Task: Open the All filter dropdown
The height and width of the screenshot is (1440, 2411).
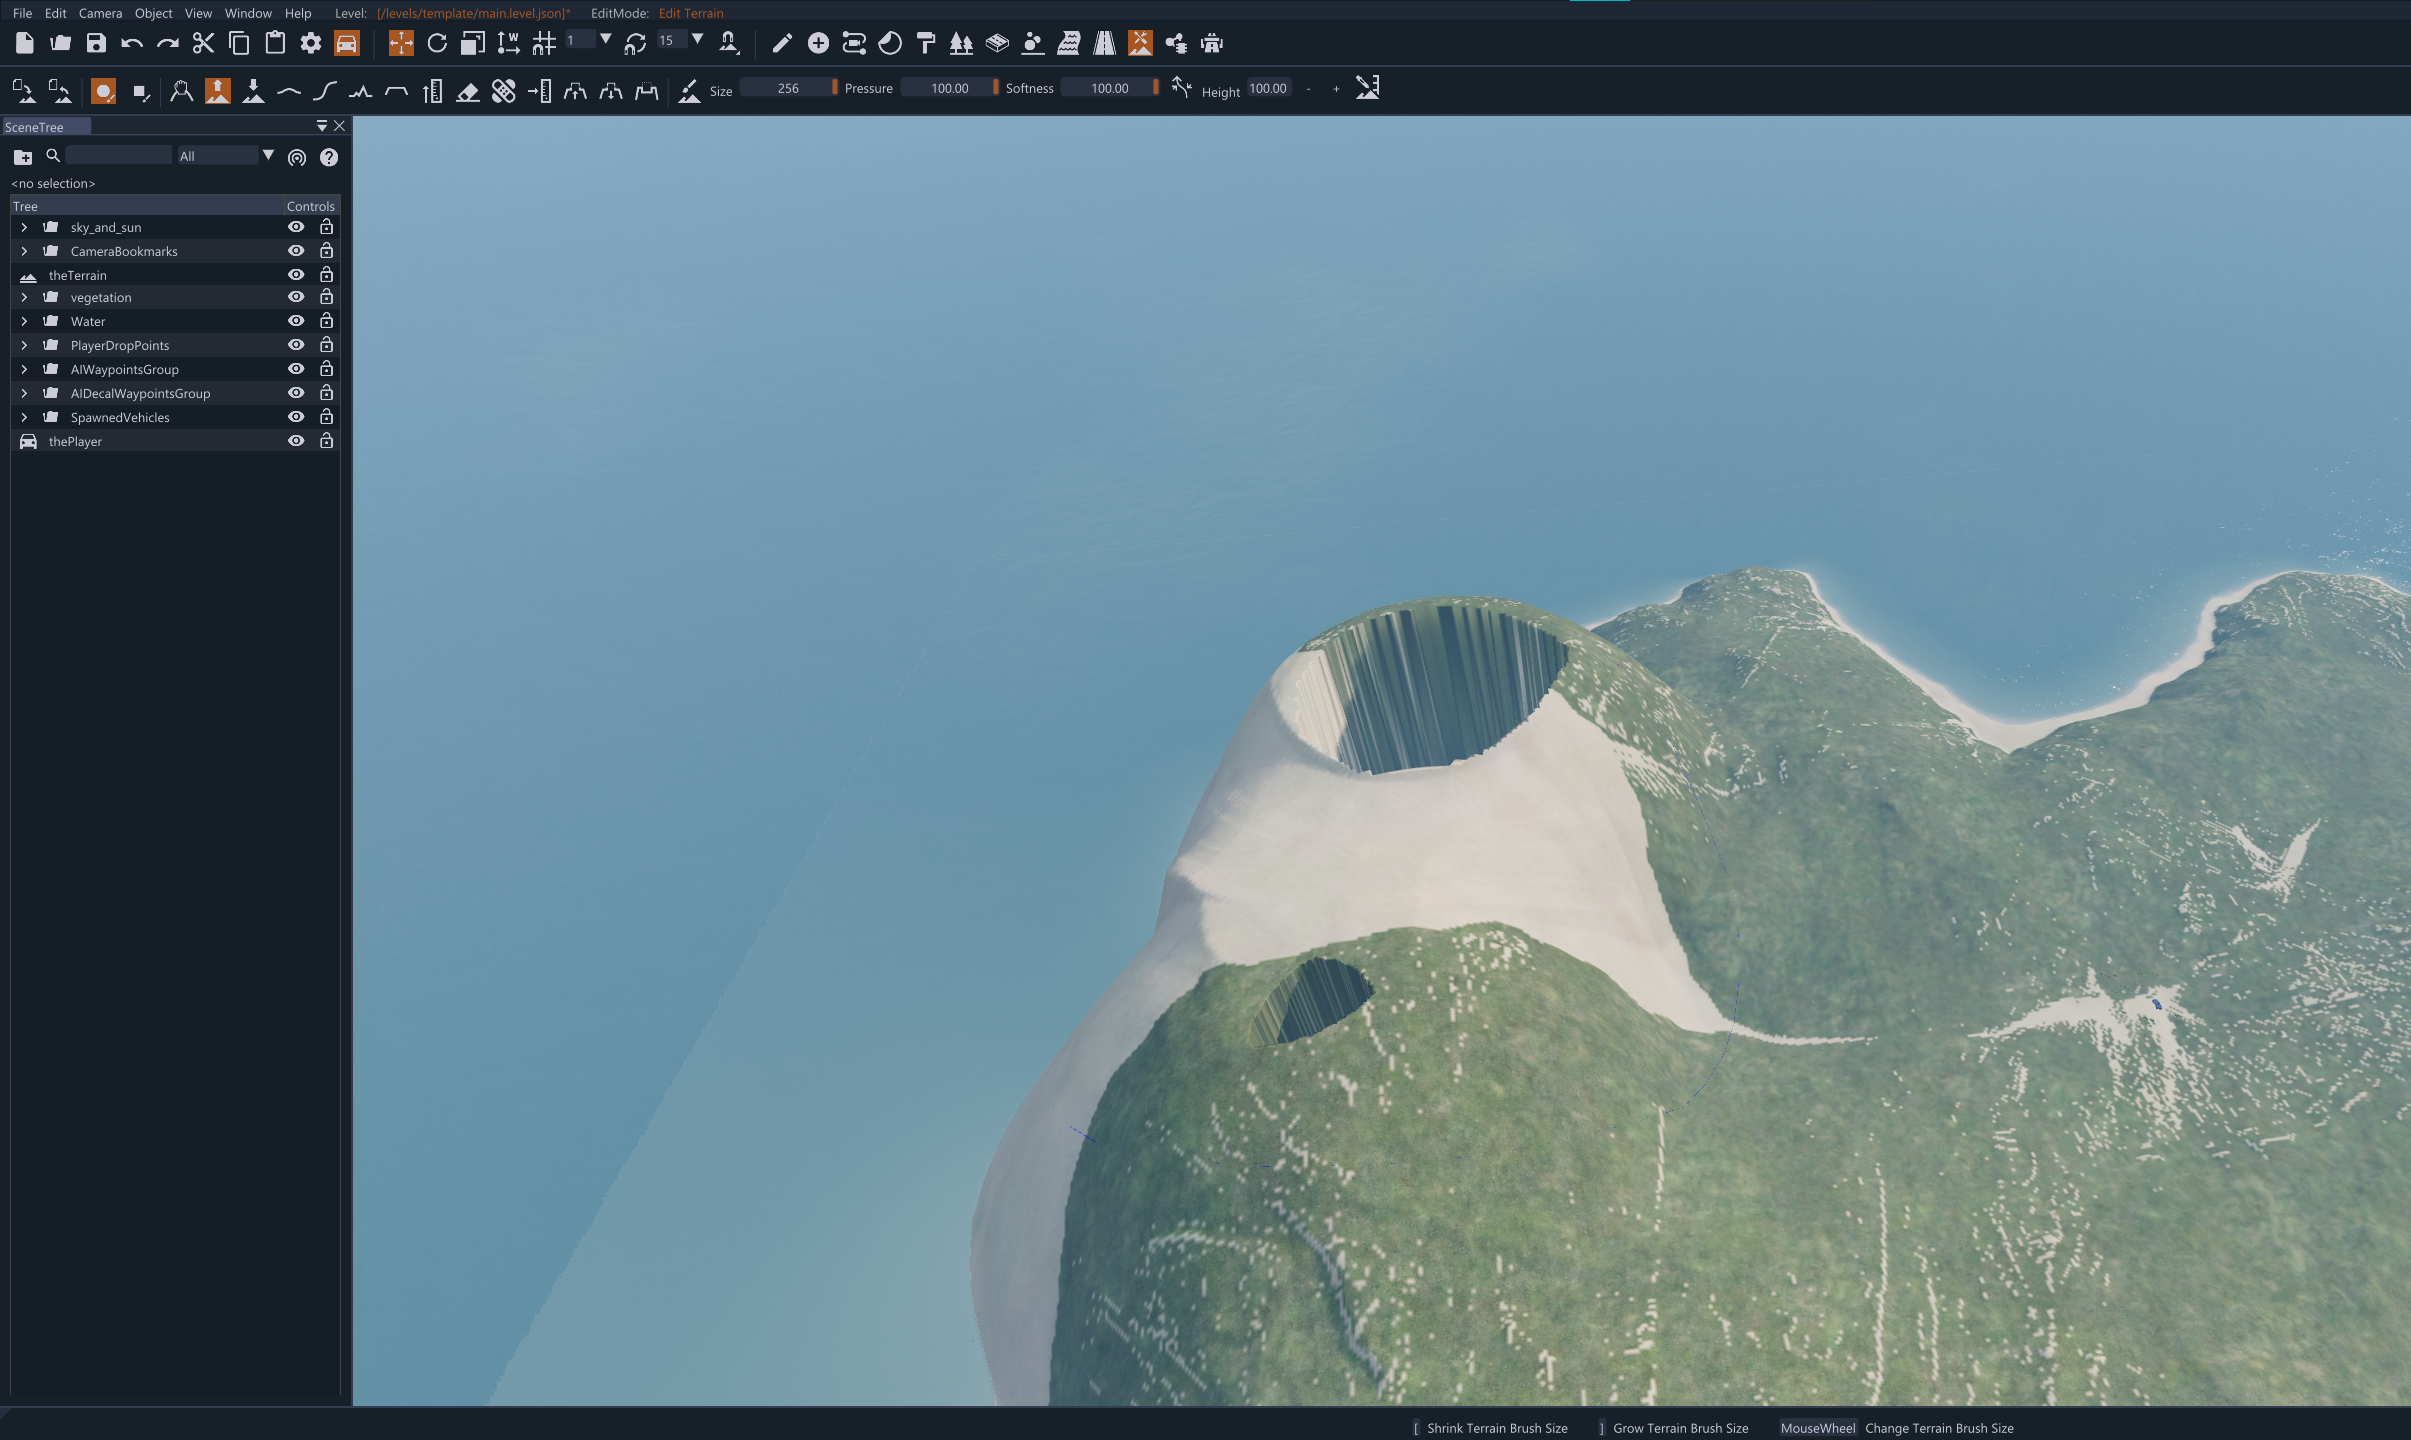Action: point(267,155)
